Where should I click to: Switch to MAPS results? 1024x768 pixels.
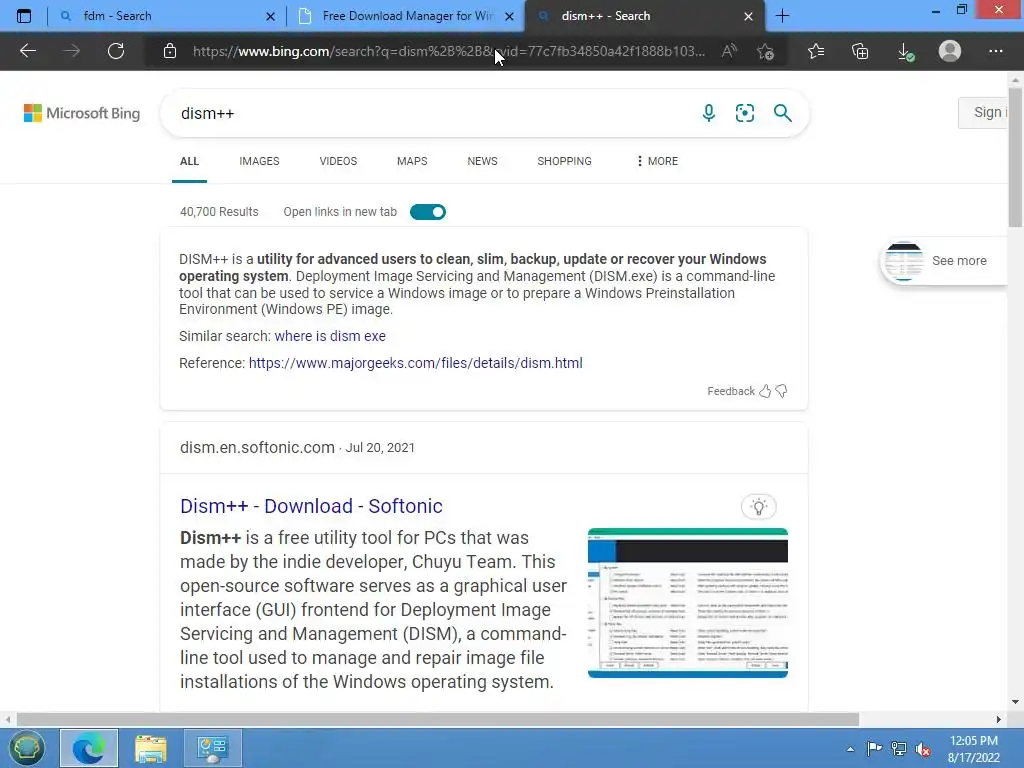coord(412,161)
